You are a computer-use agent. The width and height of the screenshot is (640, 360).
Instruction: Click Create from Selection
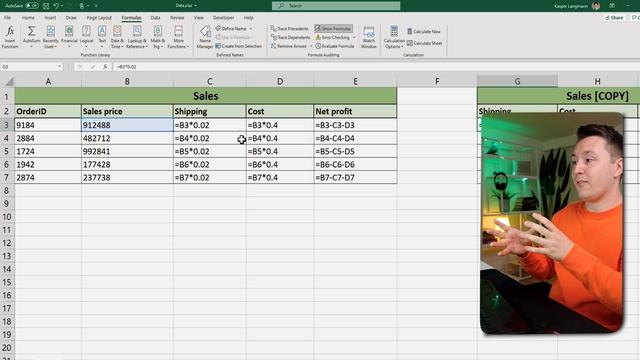[238, 46]
